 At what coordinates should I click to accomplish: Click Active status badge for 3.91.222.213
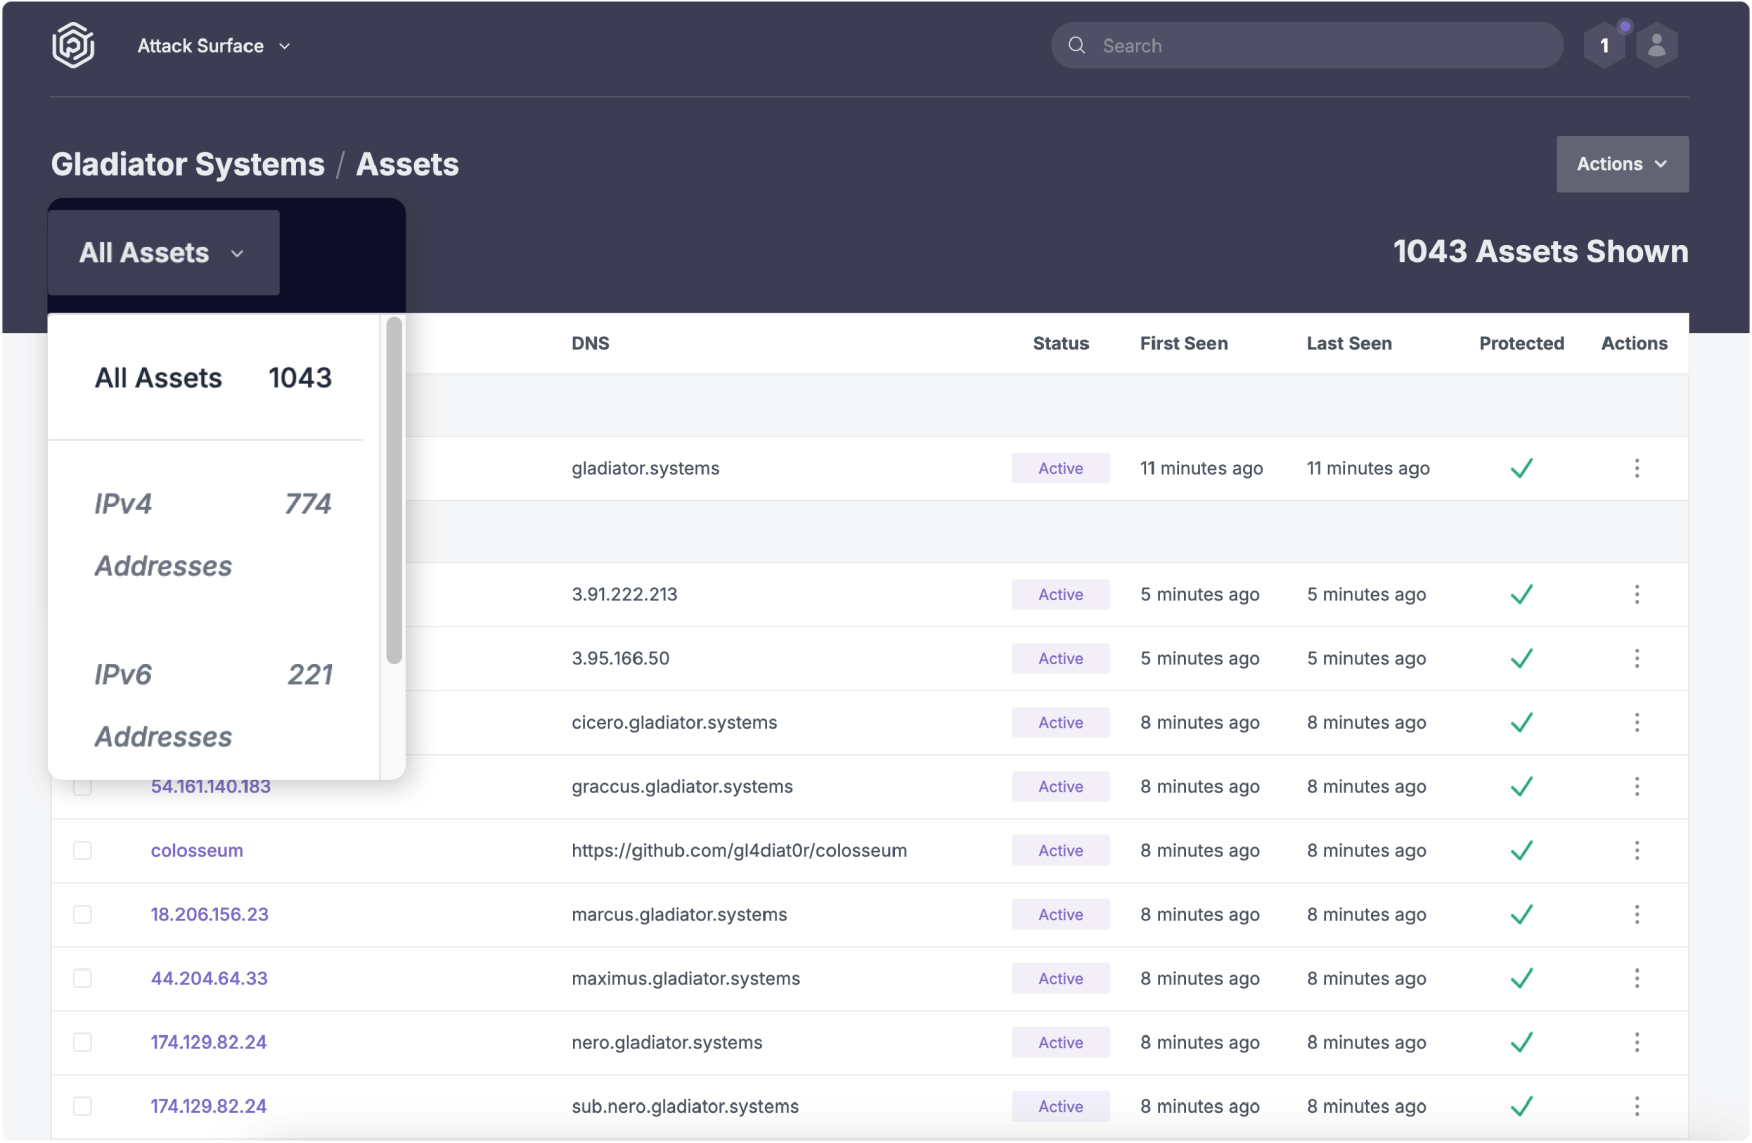coord(1061,594)
